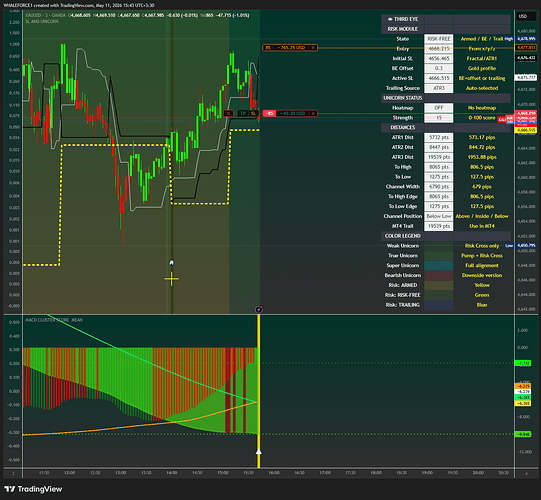The width and height of the screenshot is (541, 500).
Task: Click the Super Unicorn teal color swatch
Action: coord(439,265)
